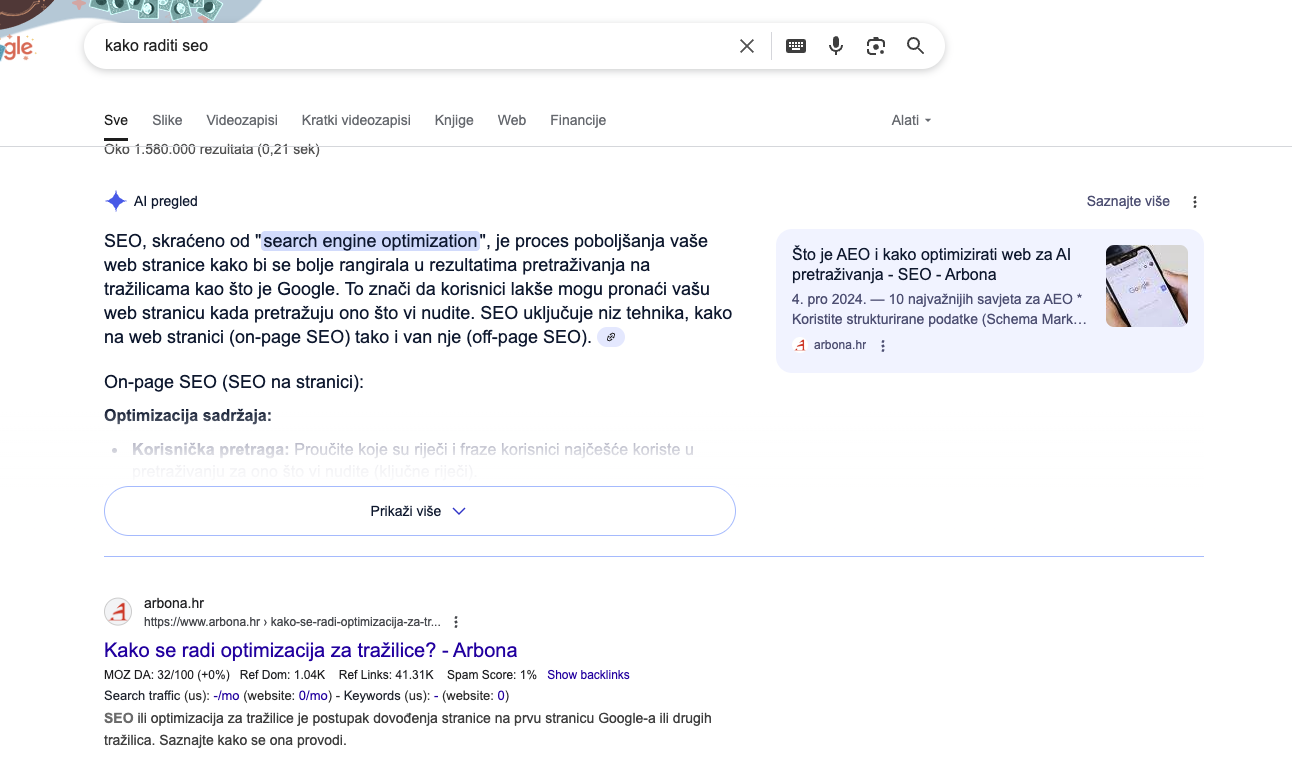This screenshot has height=771, width=1292.
Task: Open the on-screen keyboard input tool
Action: 796,46
